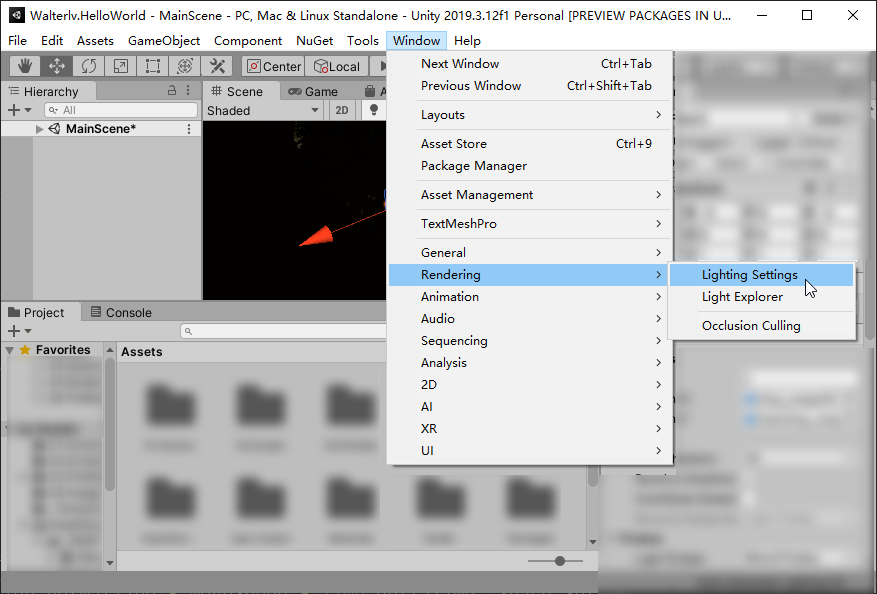Open the NuGet menu

[x=314, y=41]
